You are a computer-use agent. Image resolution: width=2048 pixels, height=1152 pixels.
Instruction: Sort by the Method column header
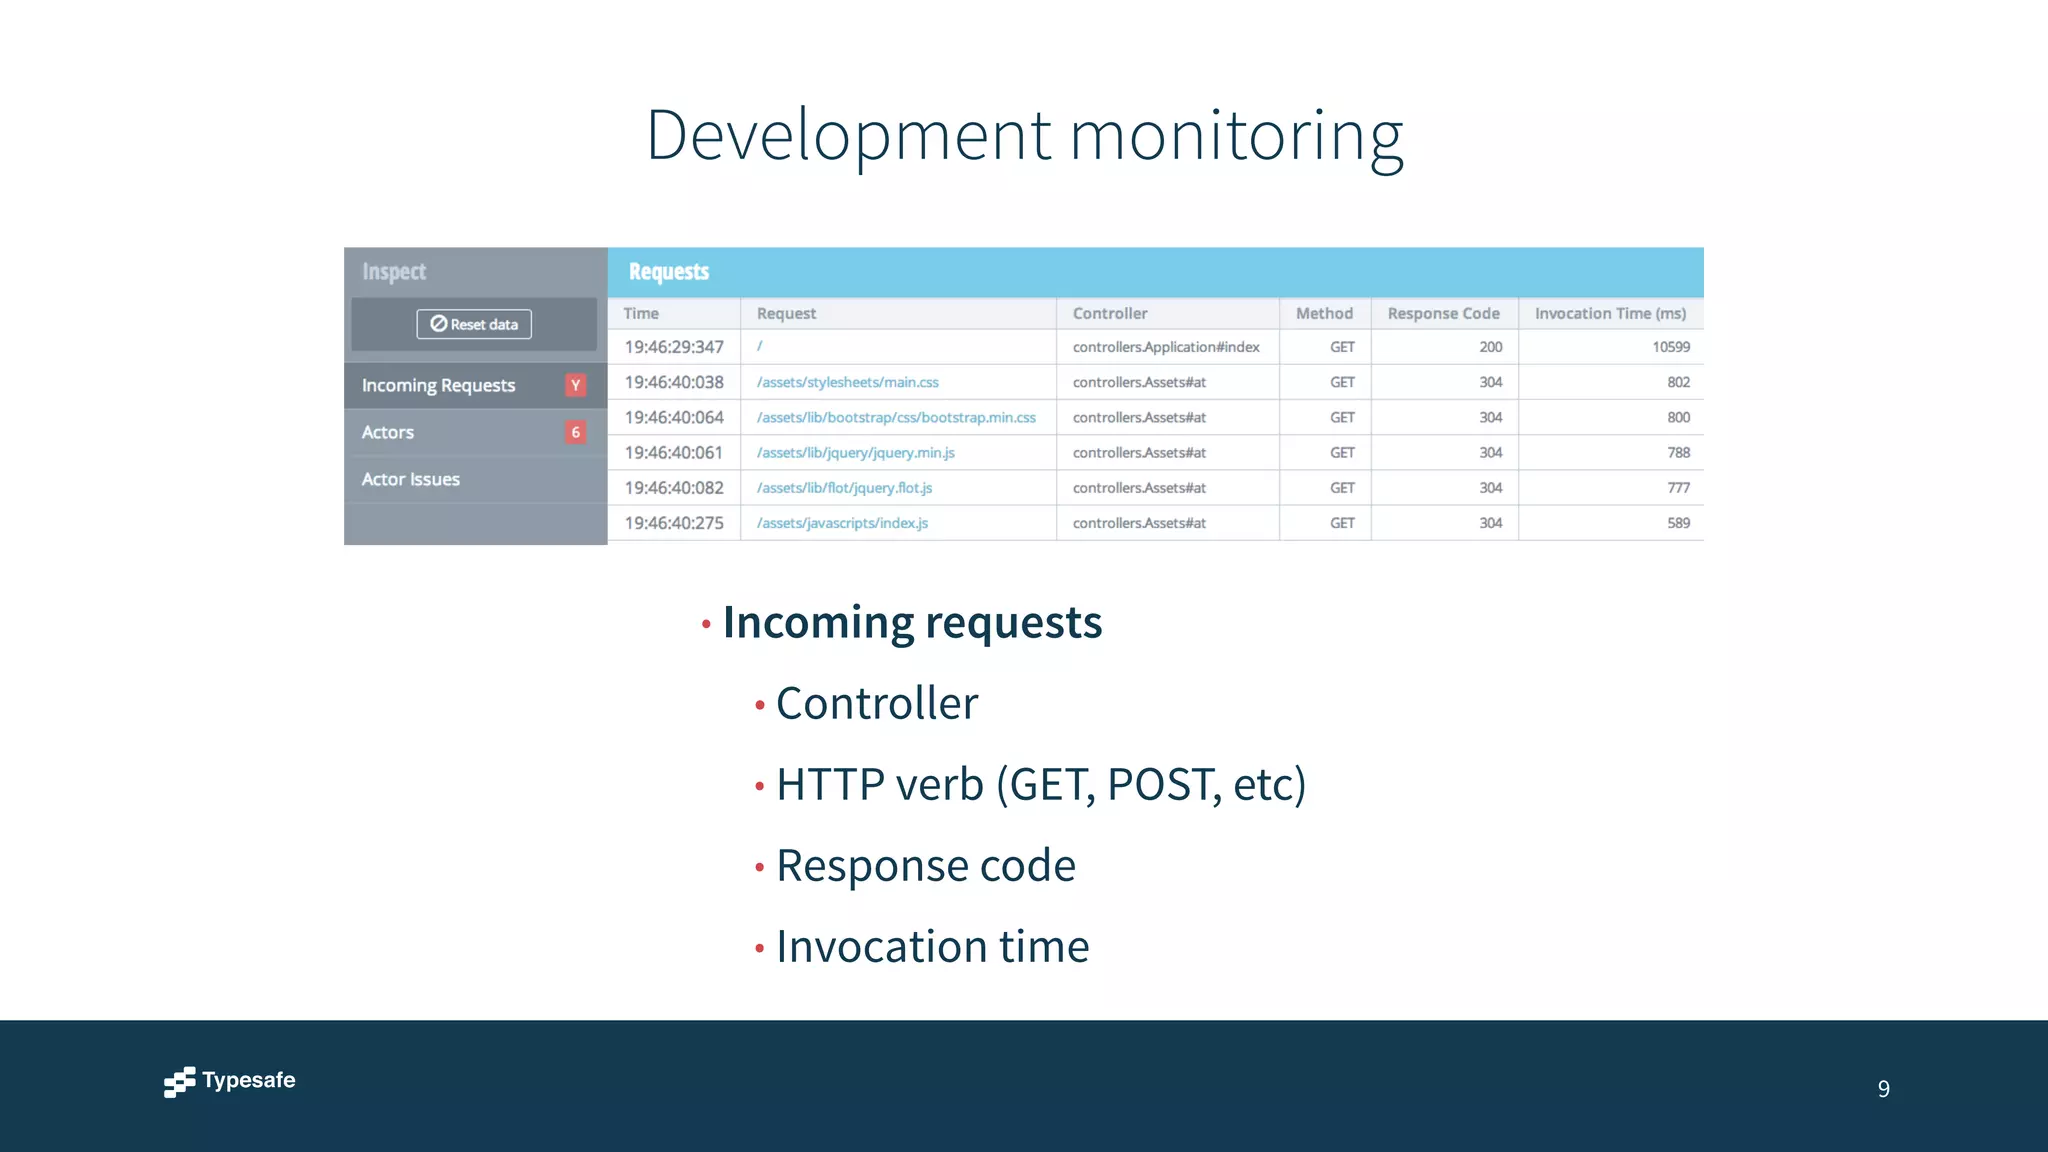pyautogui.click(x=1324, y=313)
